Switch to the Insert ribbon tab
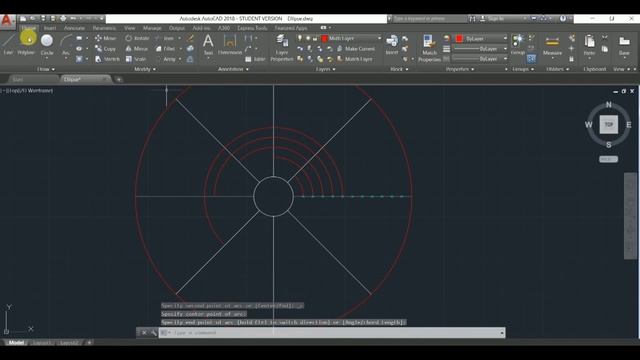 (50, 28)
